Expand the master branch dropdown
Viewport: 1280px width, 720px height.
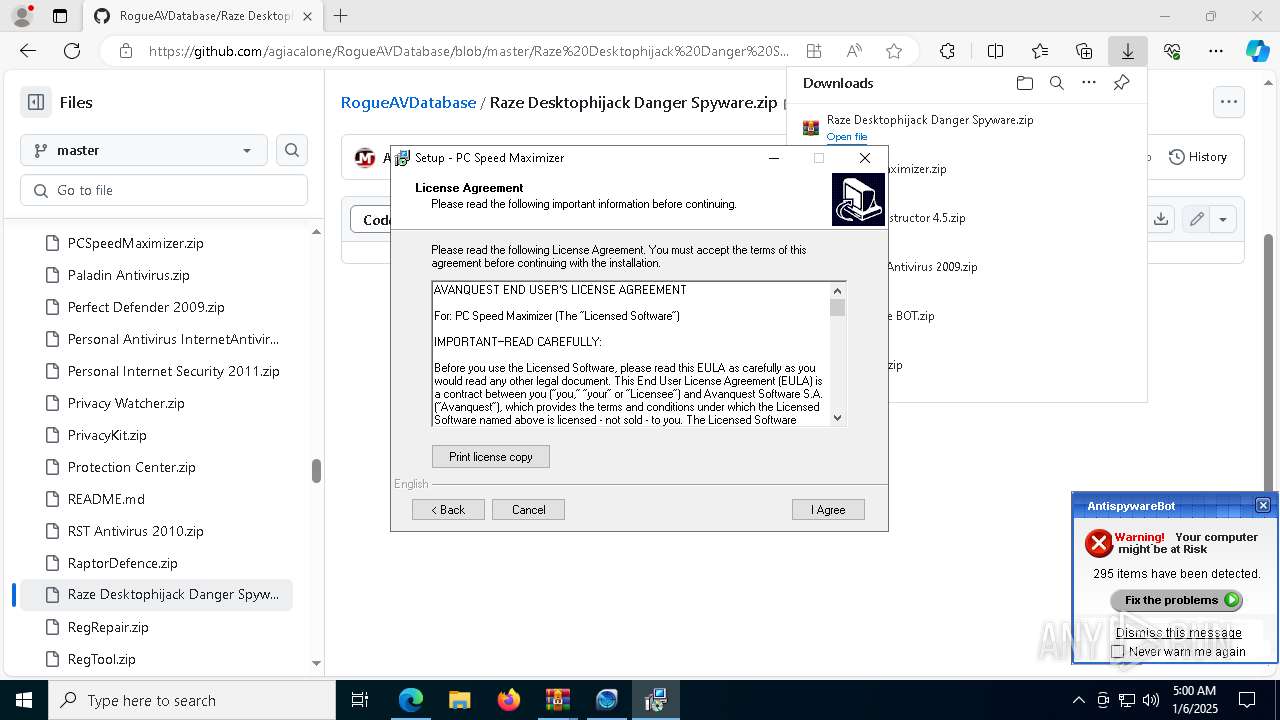tap(144, 150)
